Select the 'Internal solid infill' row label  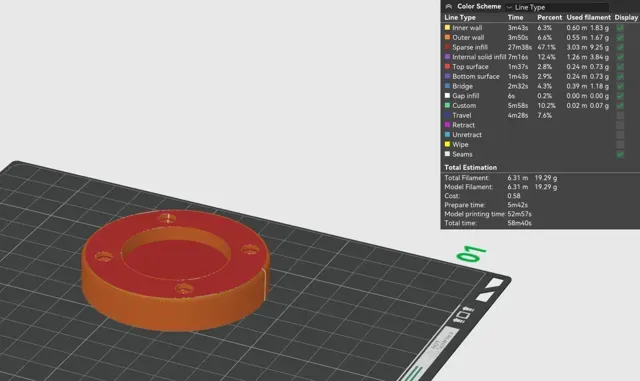[479, 57]
